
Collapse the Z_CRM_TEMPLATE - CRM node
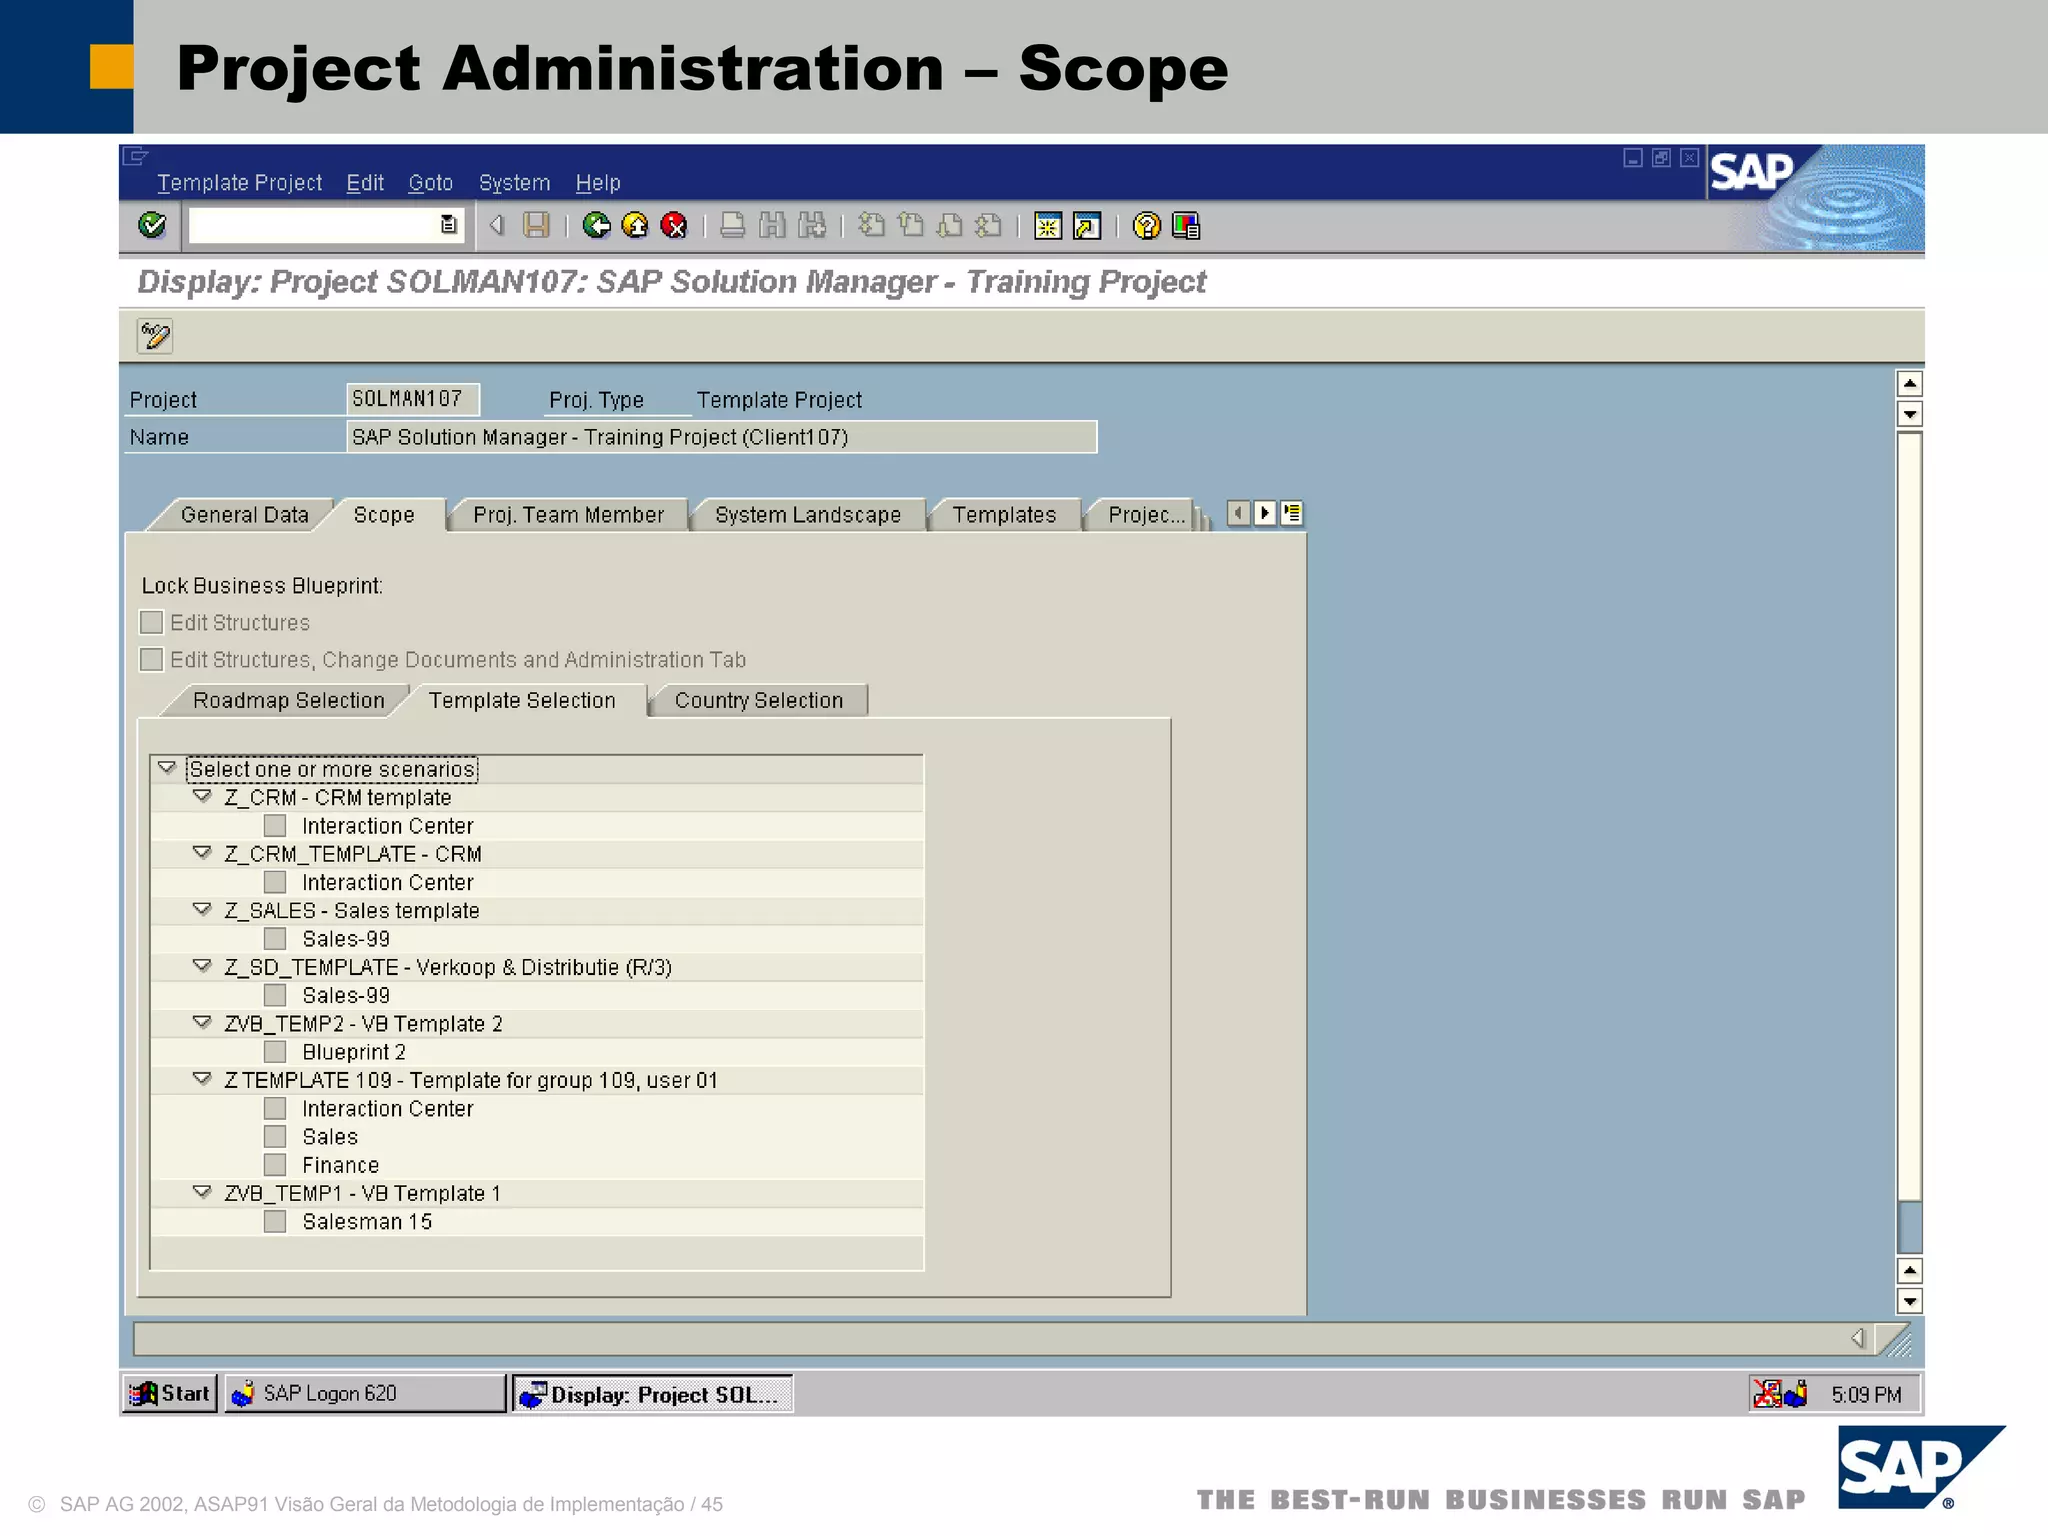point(202,853)
